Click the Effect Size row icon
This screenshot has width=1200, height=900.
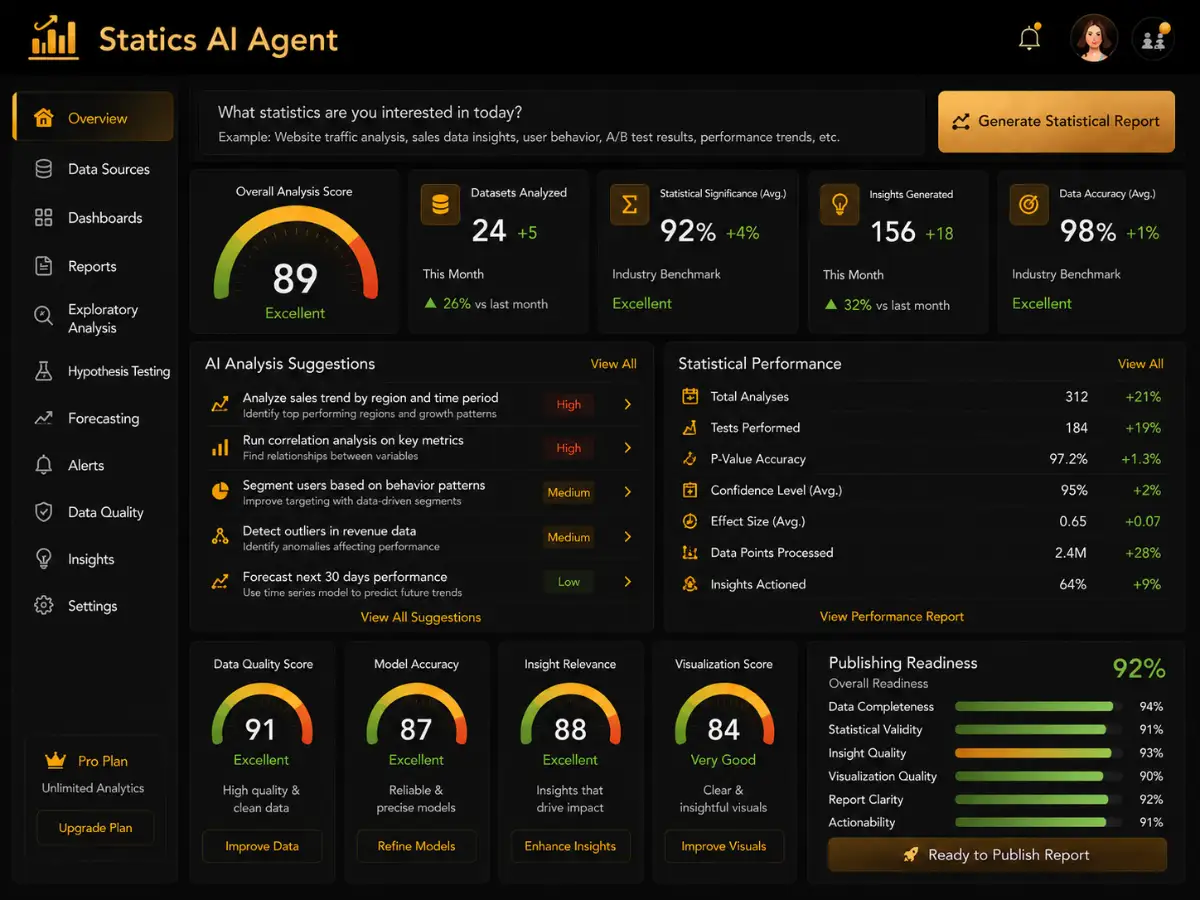click(689, 521)
